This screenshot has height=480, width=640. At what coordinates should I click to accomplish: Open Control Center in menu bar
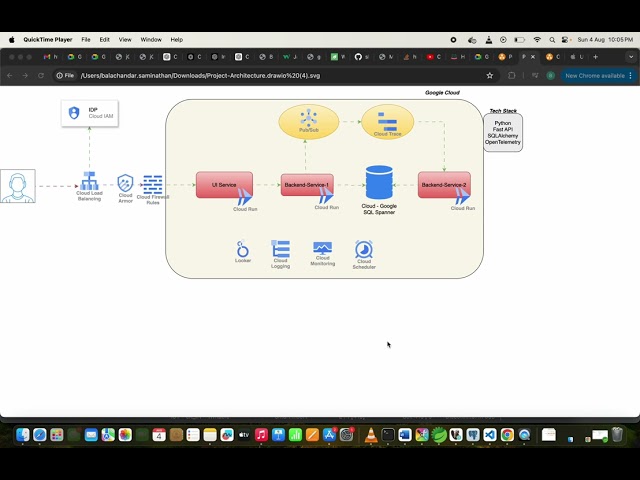click(565, 40)
